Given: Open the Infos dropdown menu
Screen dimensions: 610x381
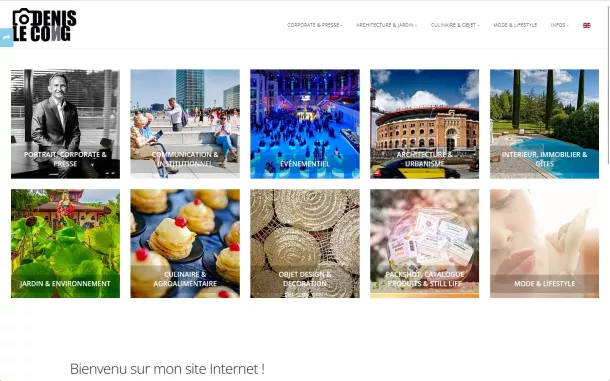Looking at the screenshot, I should point(559,25).
